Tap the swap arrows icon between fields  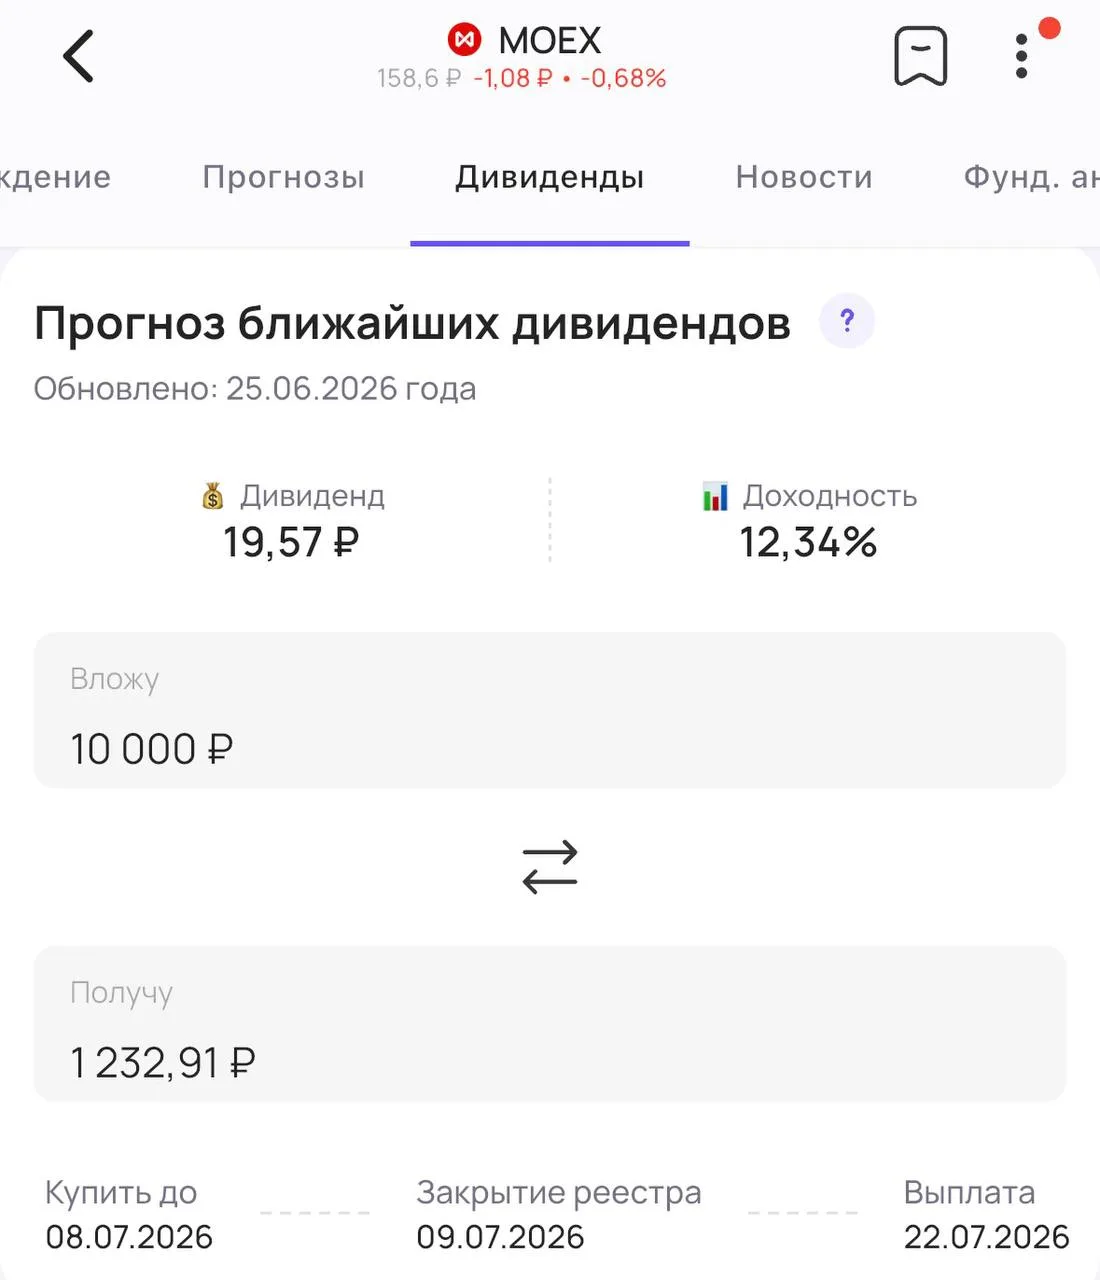[x=550, y=866]
